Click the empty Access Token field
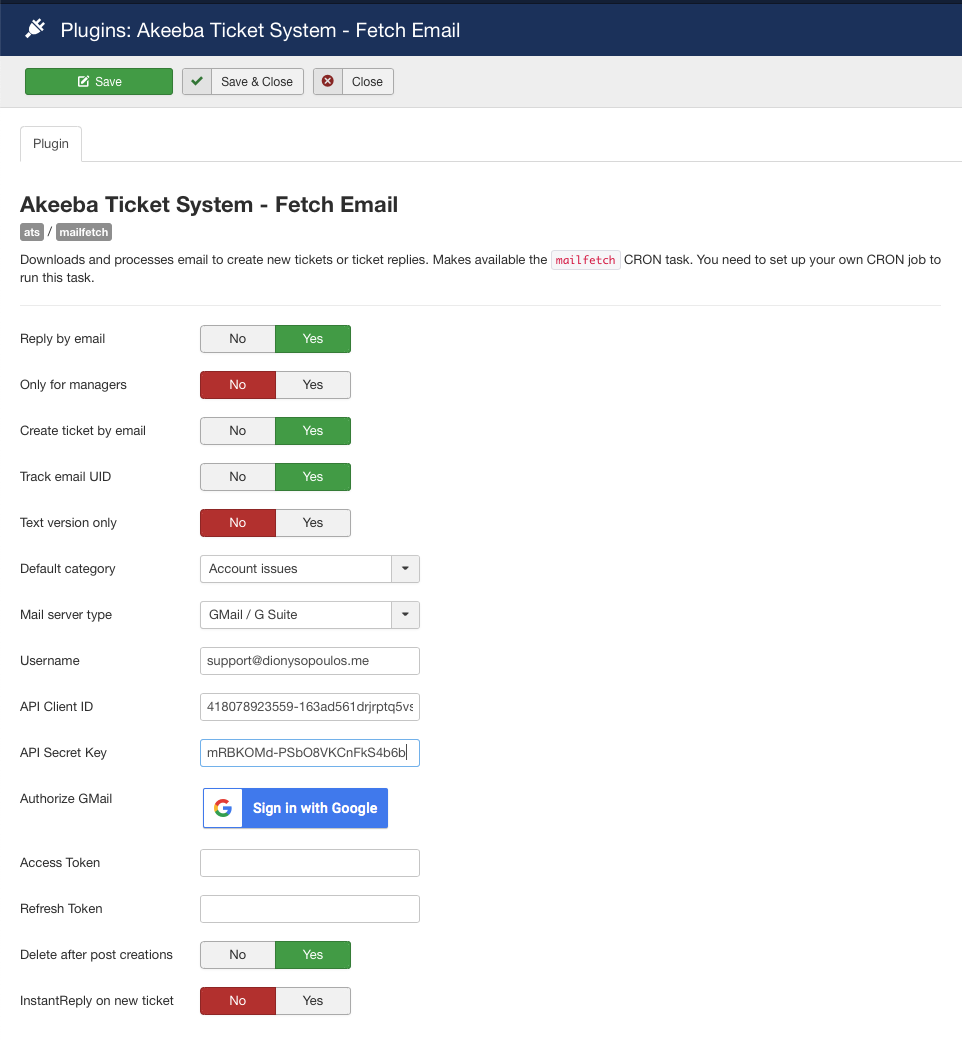The height and width of the screenshot is (1041, 962). (309, 863)
